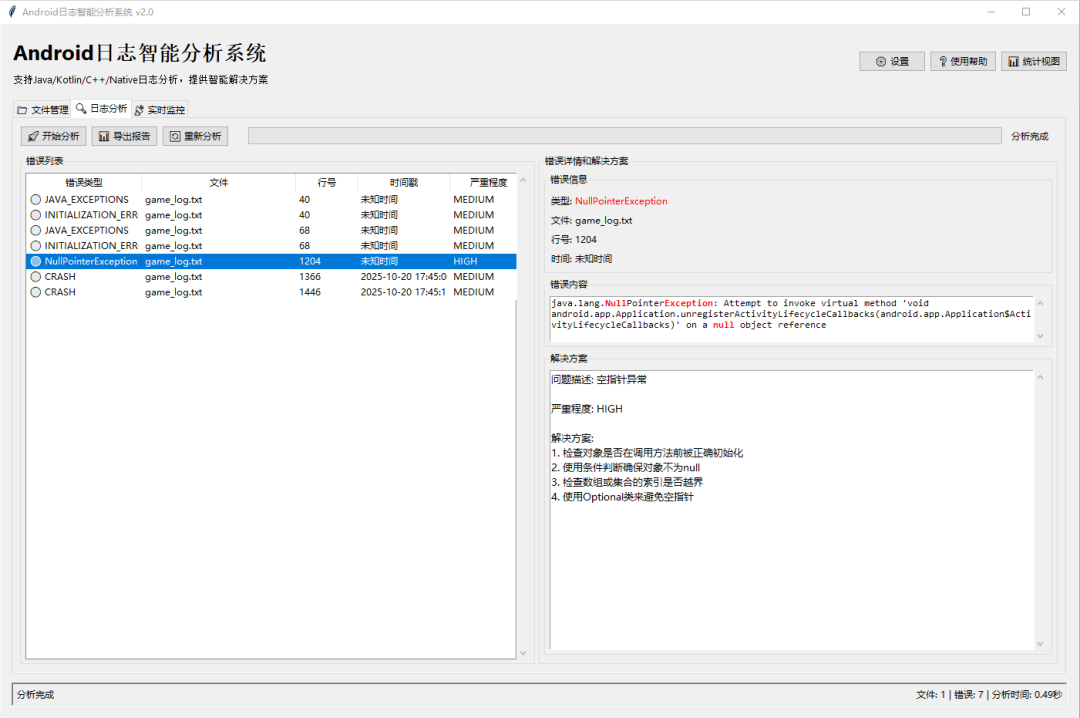Click line number 1204 in error list

pyautogui.click(x=310, y=261)
